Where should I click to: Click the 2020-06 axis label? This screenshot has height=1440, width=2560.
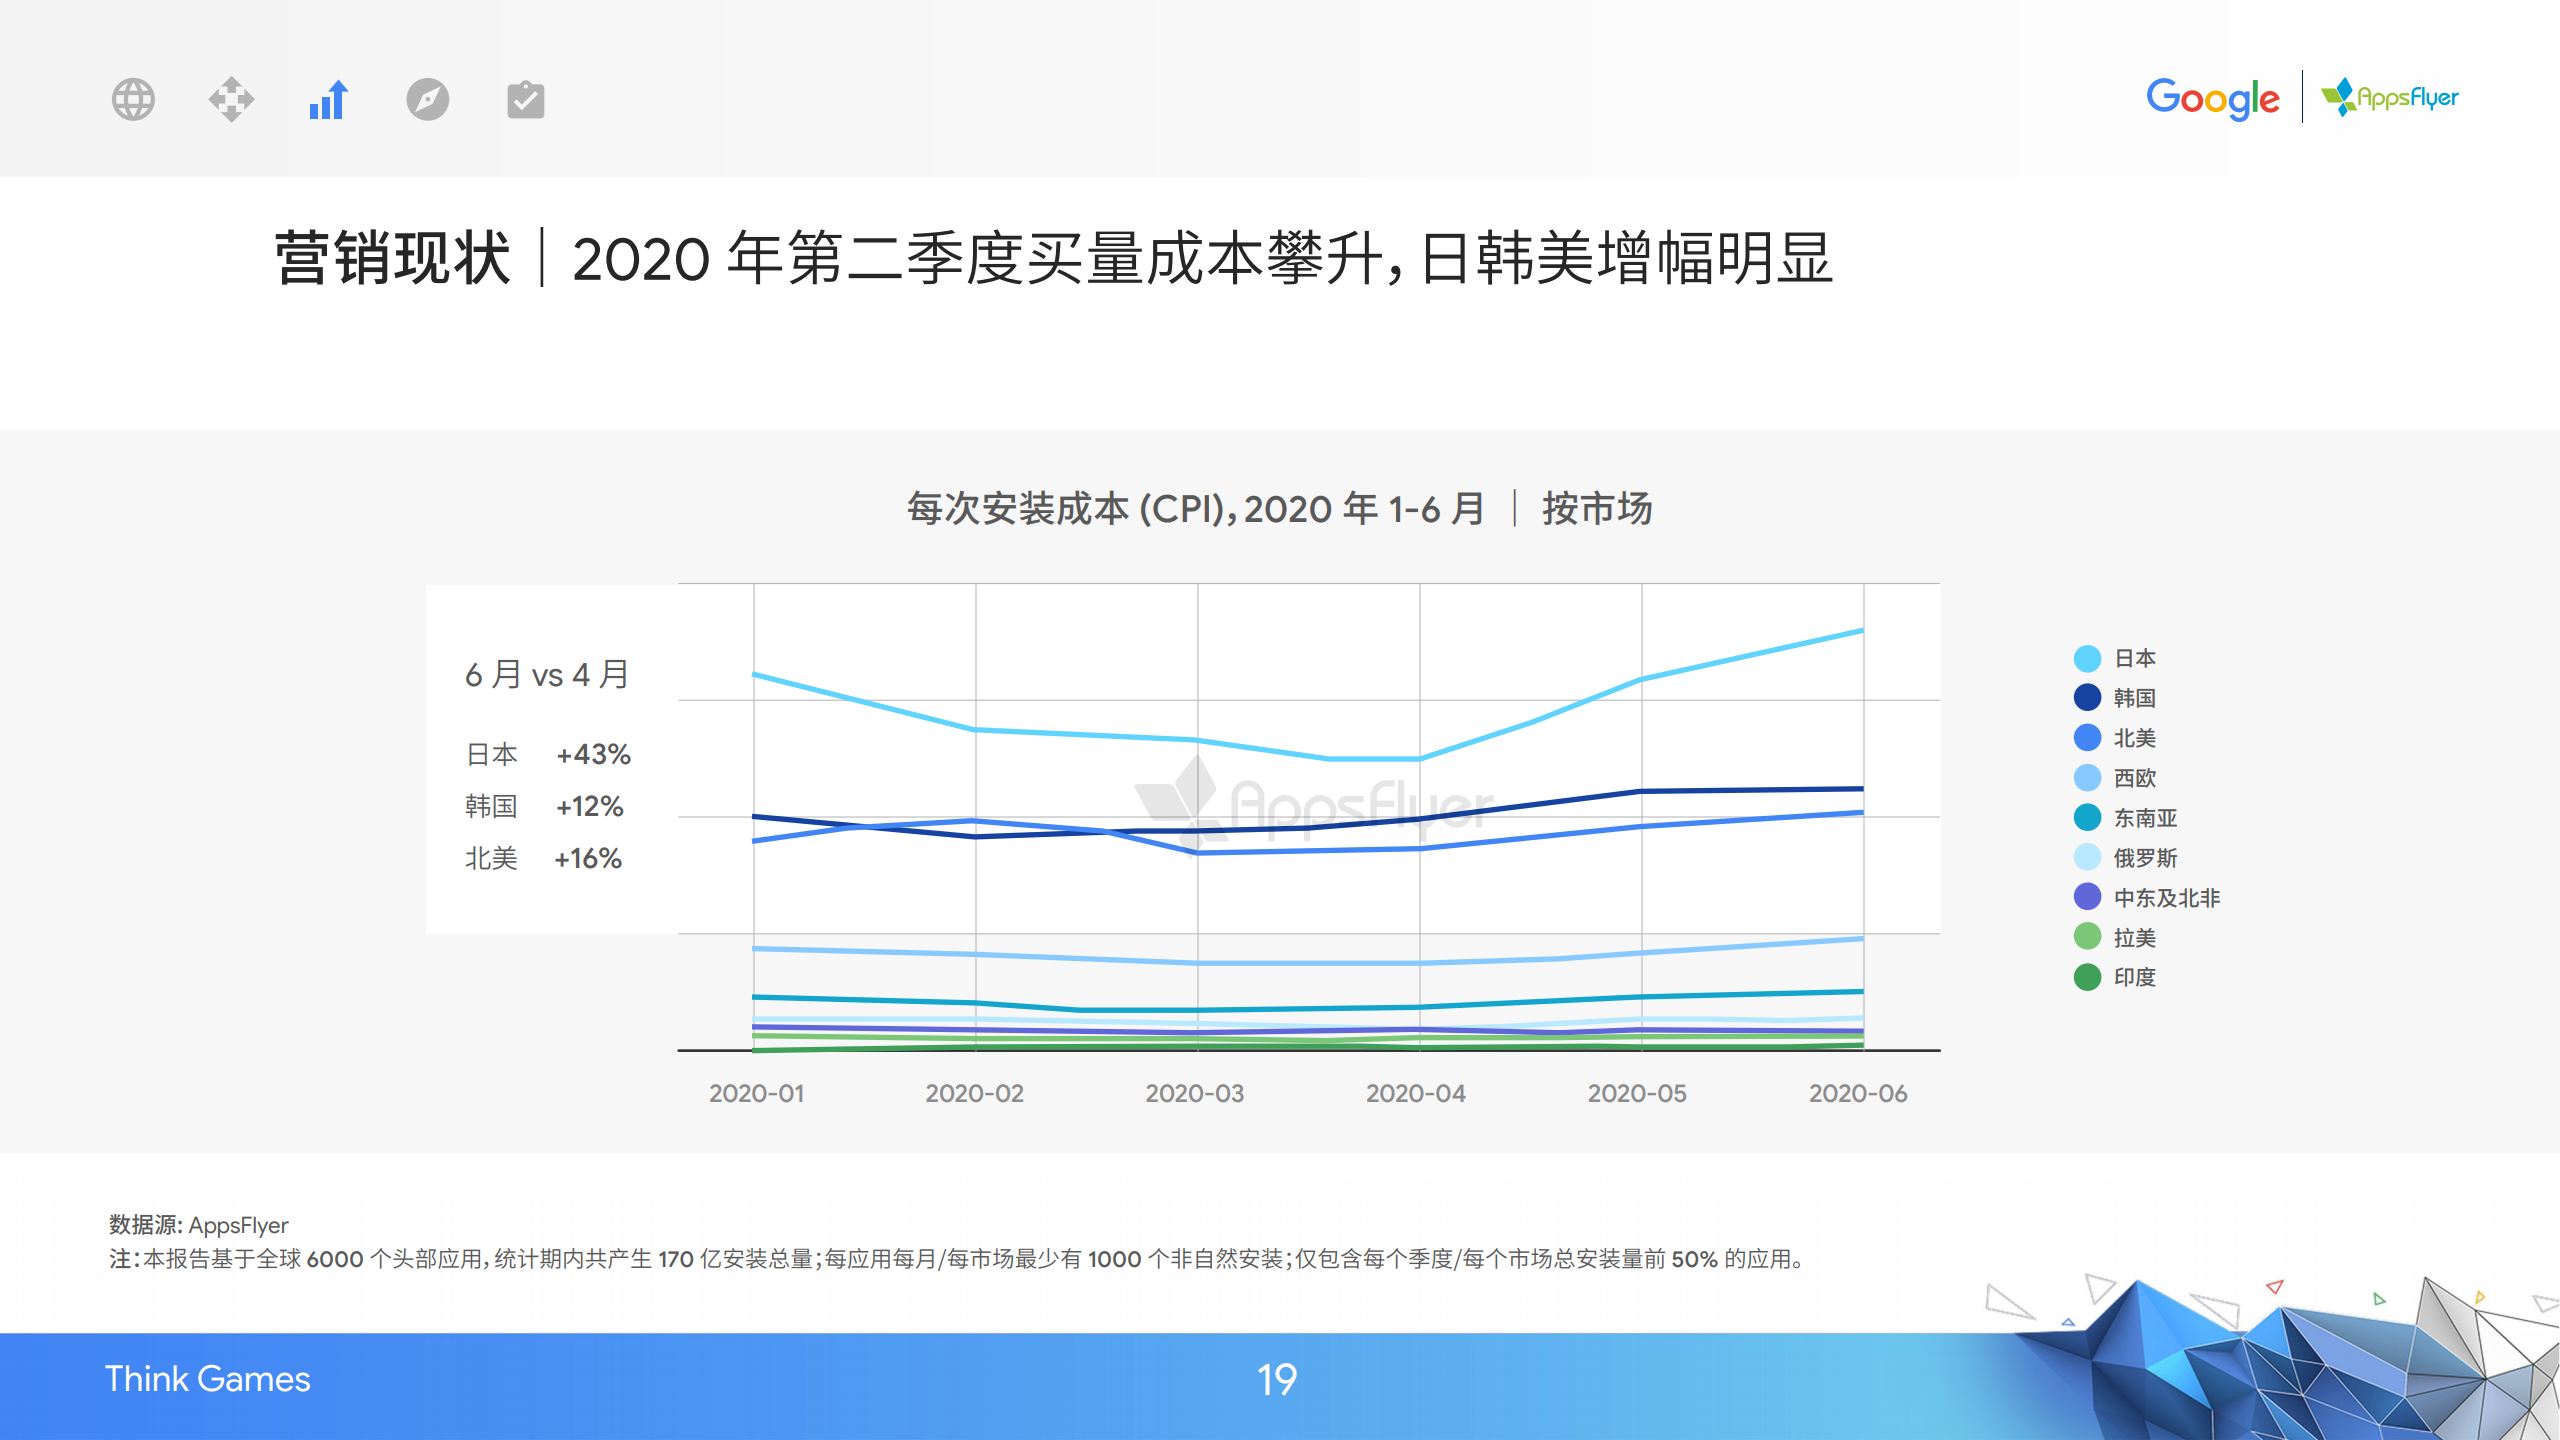pyautogui.click(x=1857, y=1093)
